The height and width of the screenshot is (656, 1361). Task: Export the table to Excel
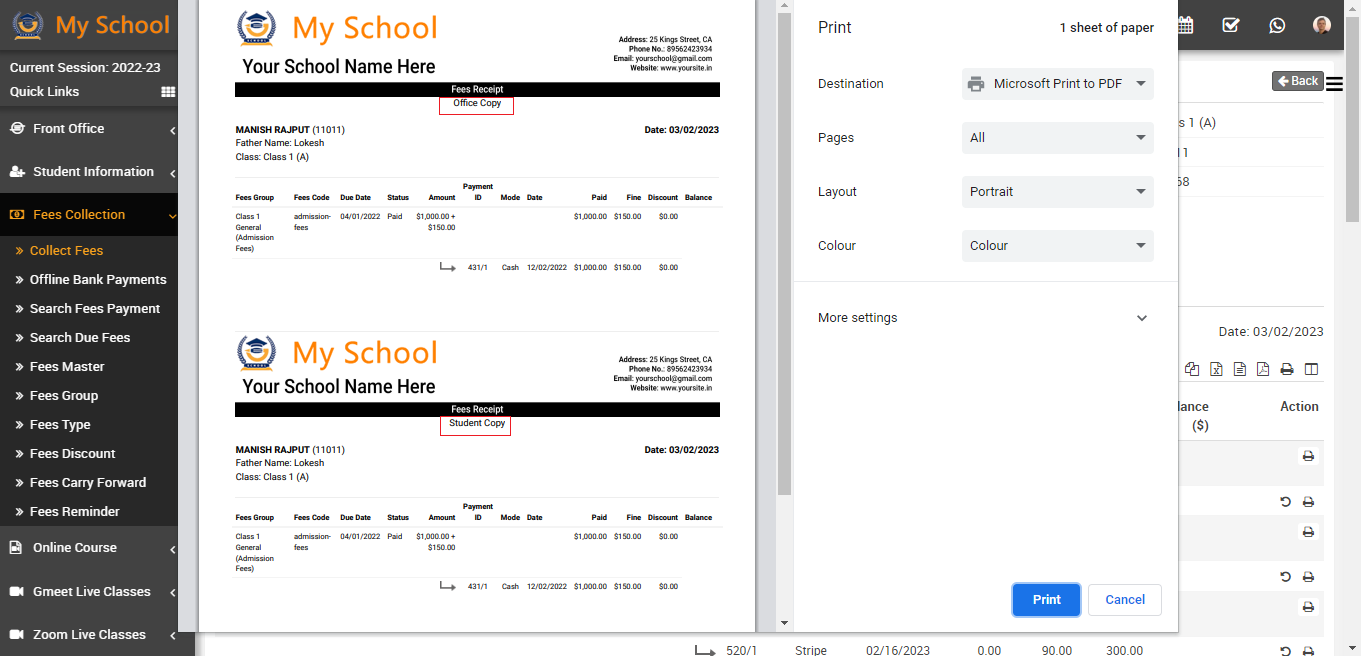pyautogui.click(x=1216, y=370)
